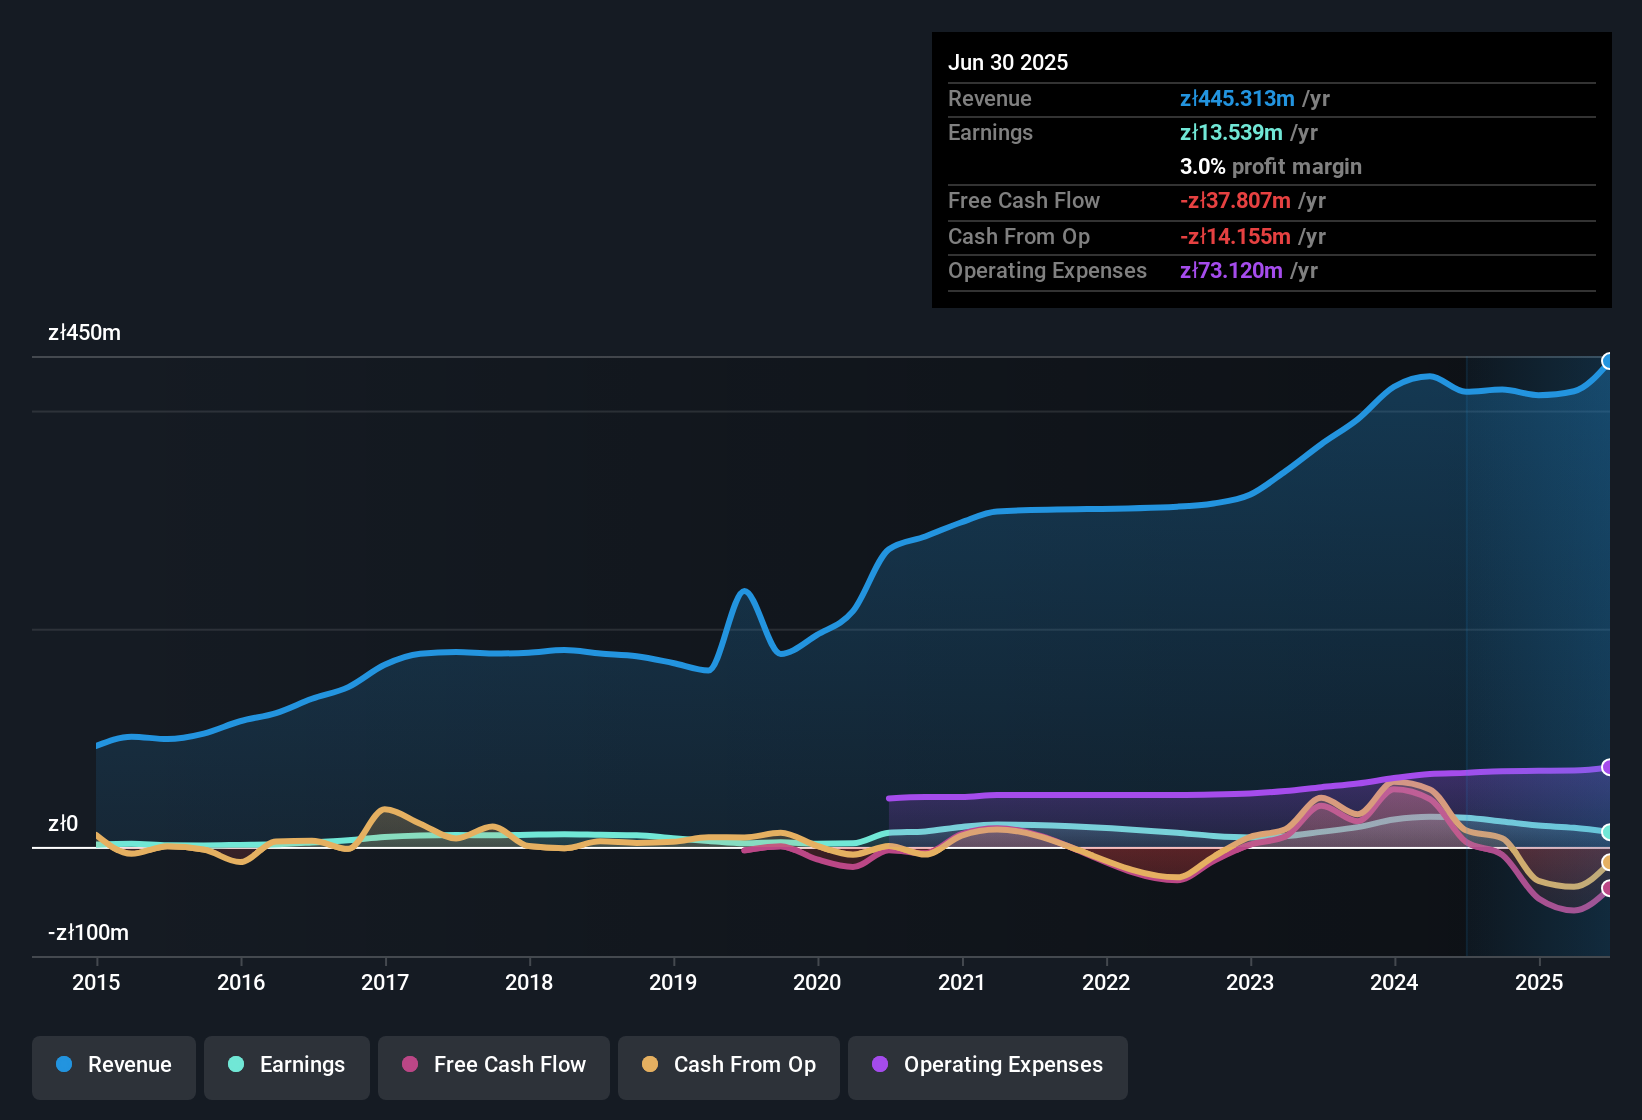
Task: Click the orange Cash From Op dot icon
Action: [x=650, y=1065]
